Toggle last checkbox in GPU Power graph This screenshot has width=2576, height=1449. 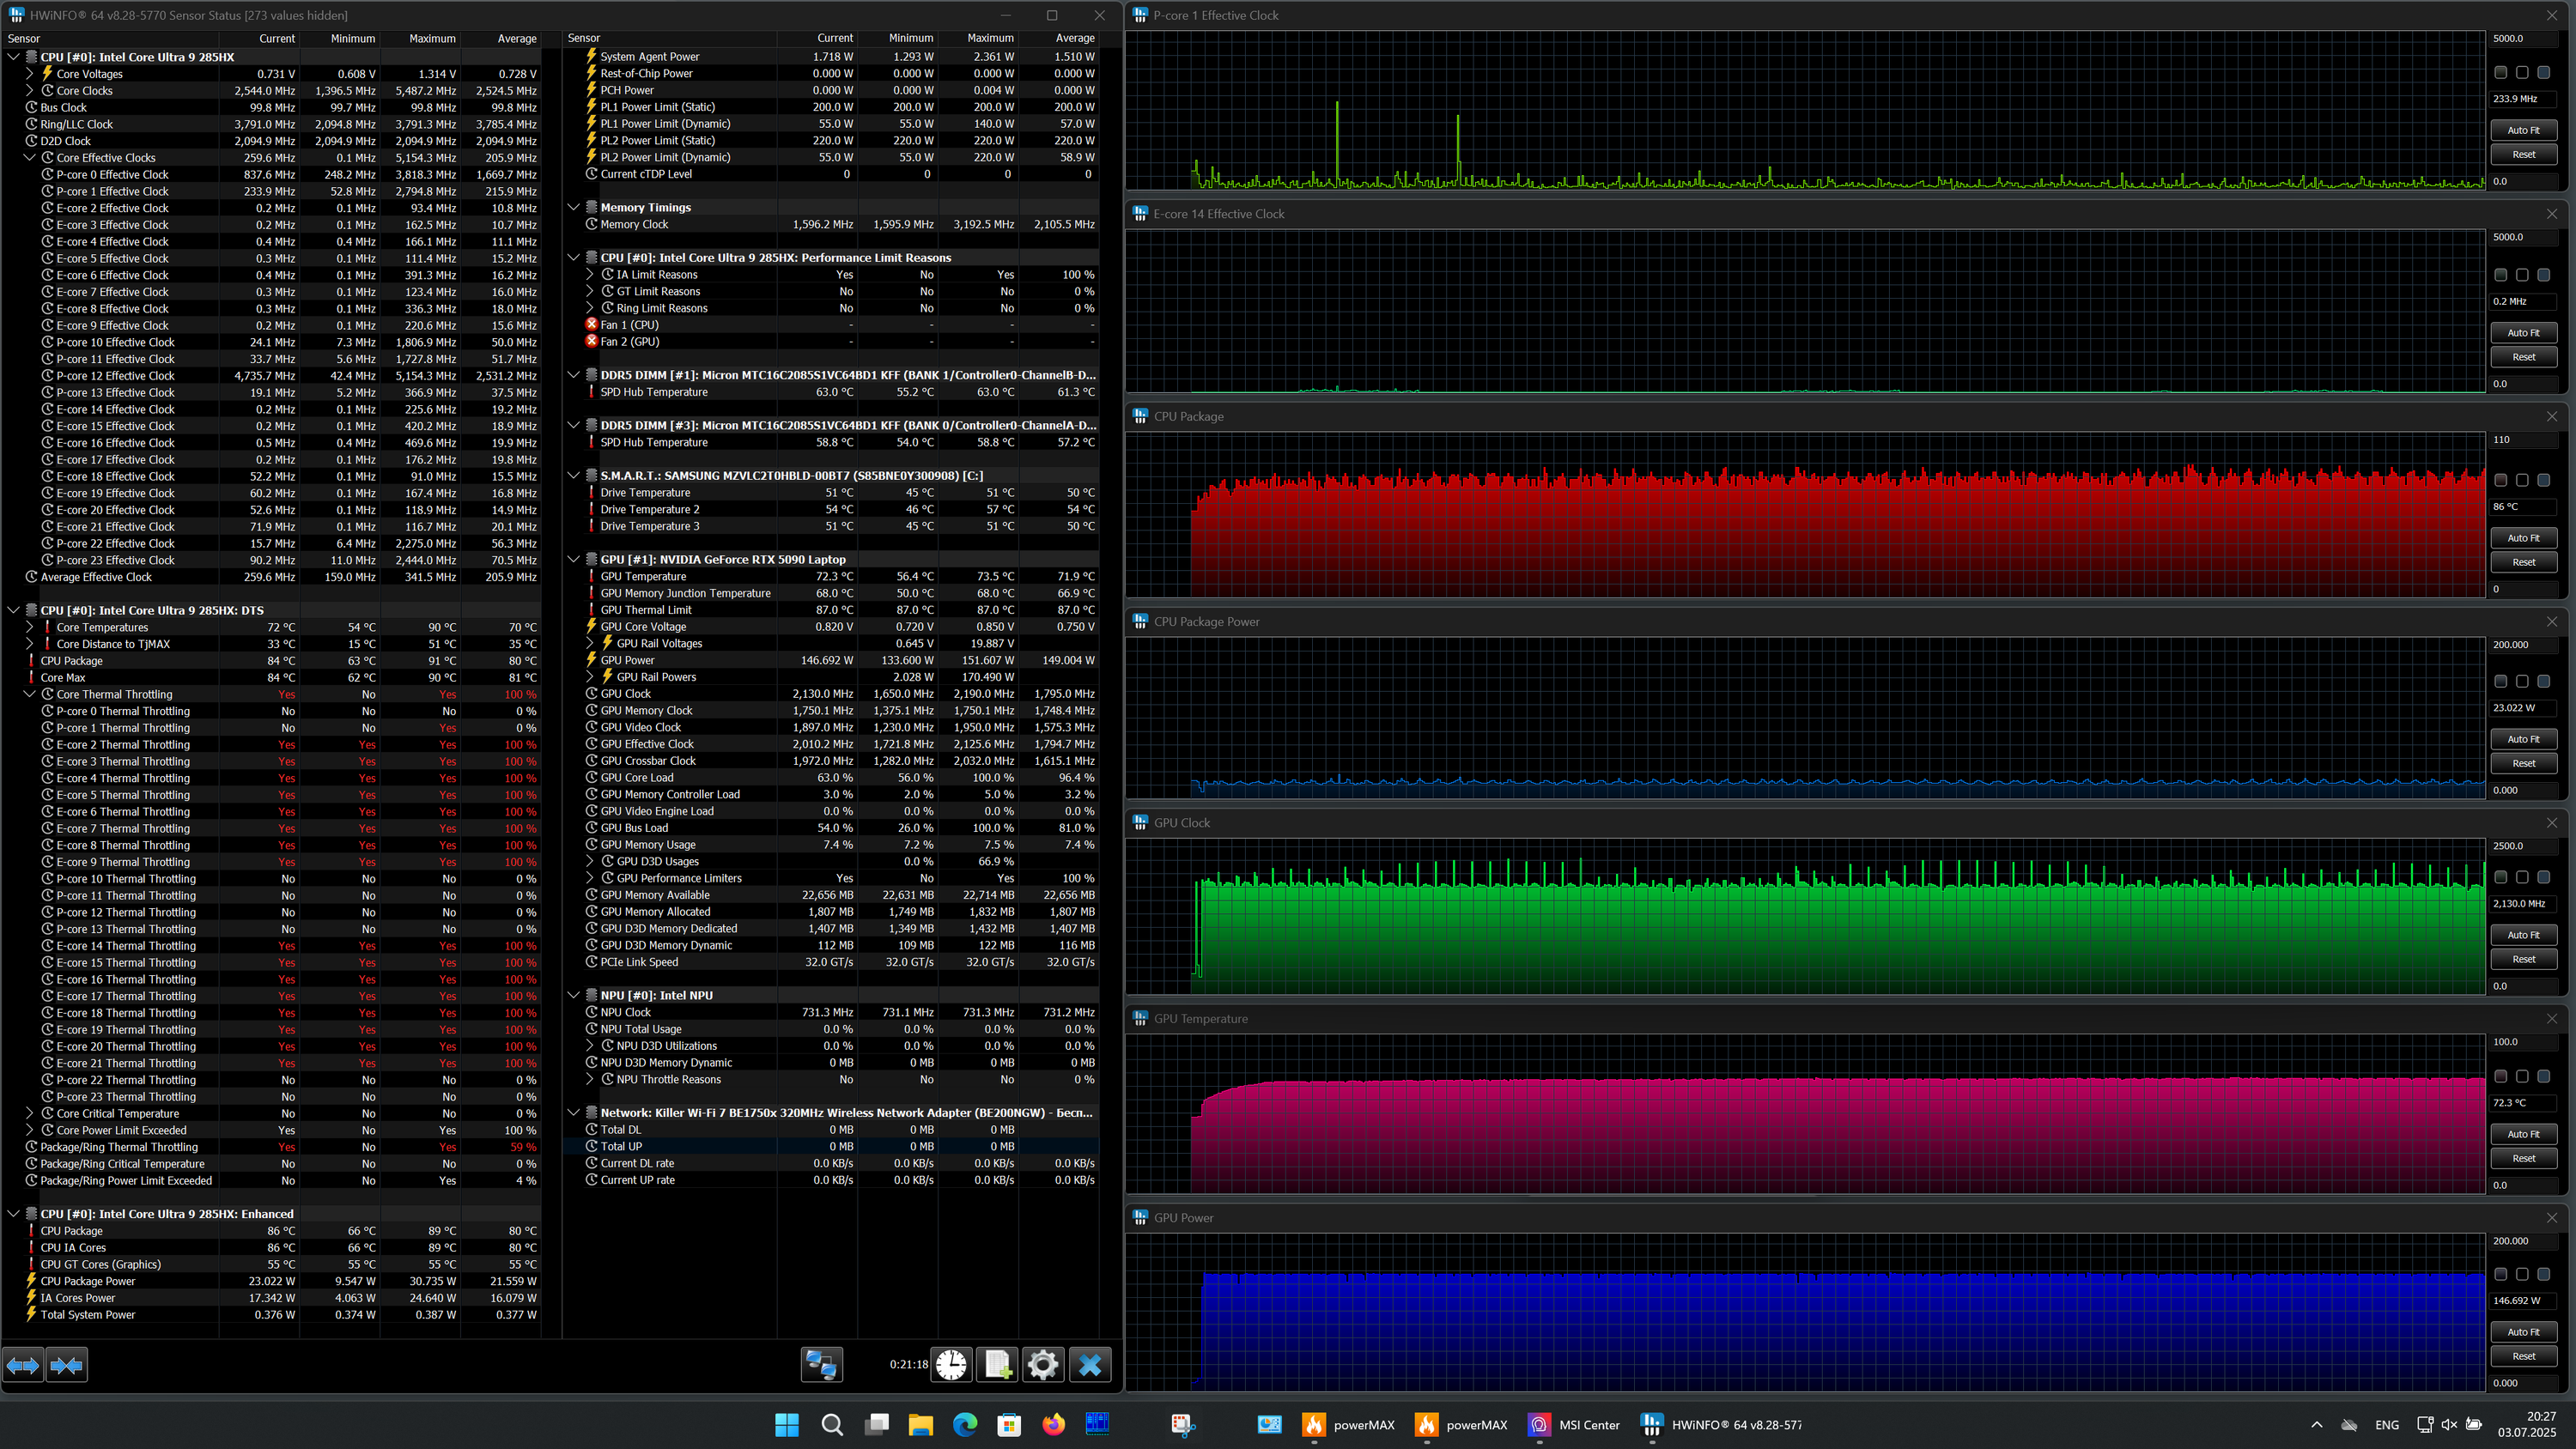(x=2543, y=1274)
